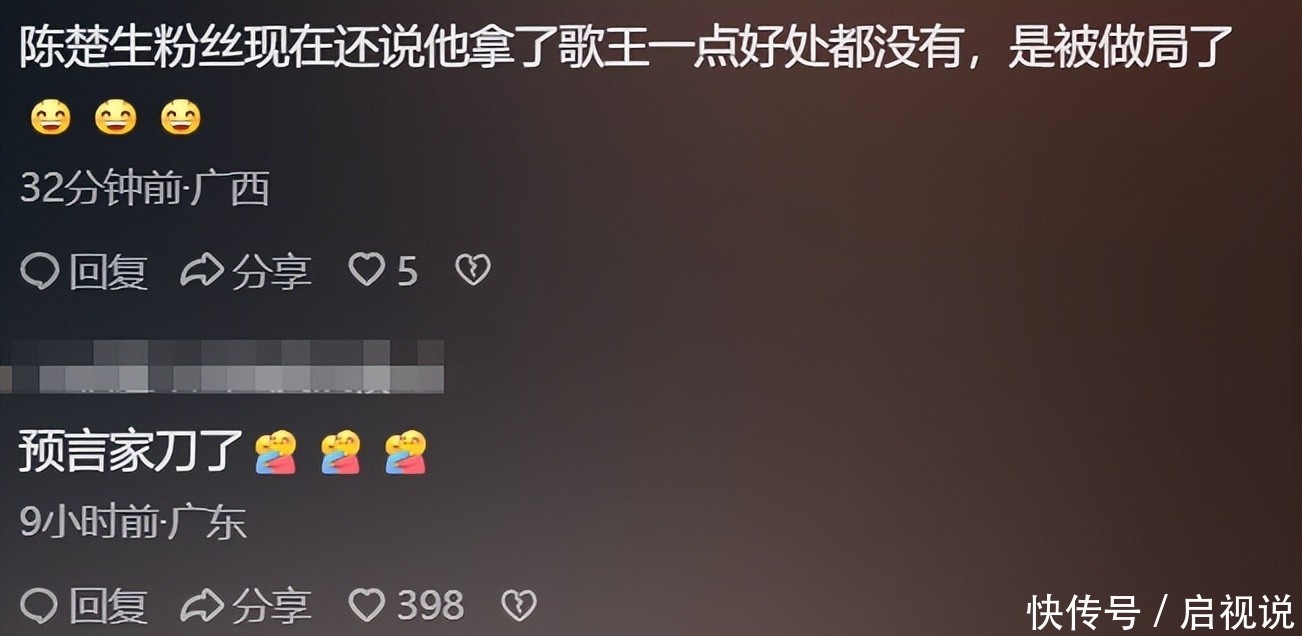The image size is (1302, 636).
Task: Click 回复 text under the 32分钟前 comment
Action: coord(108,271)
